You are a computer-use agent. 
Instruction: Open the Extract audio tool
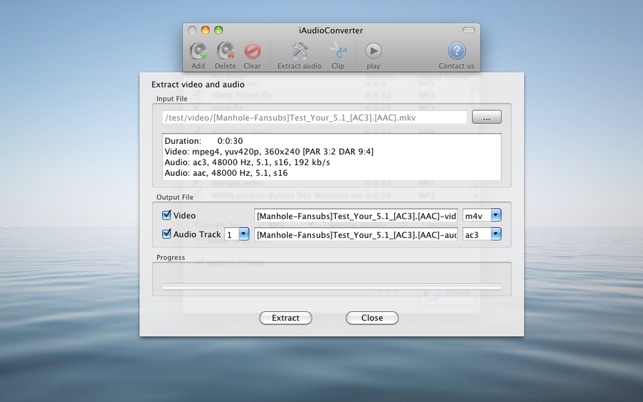tap(299, 51)
